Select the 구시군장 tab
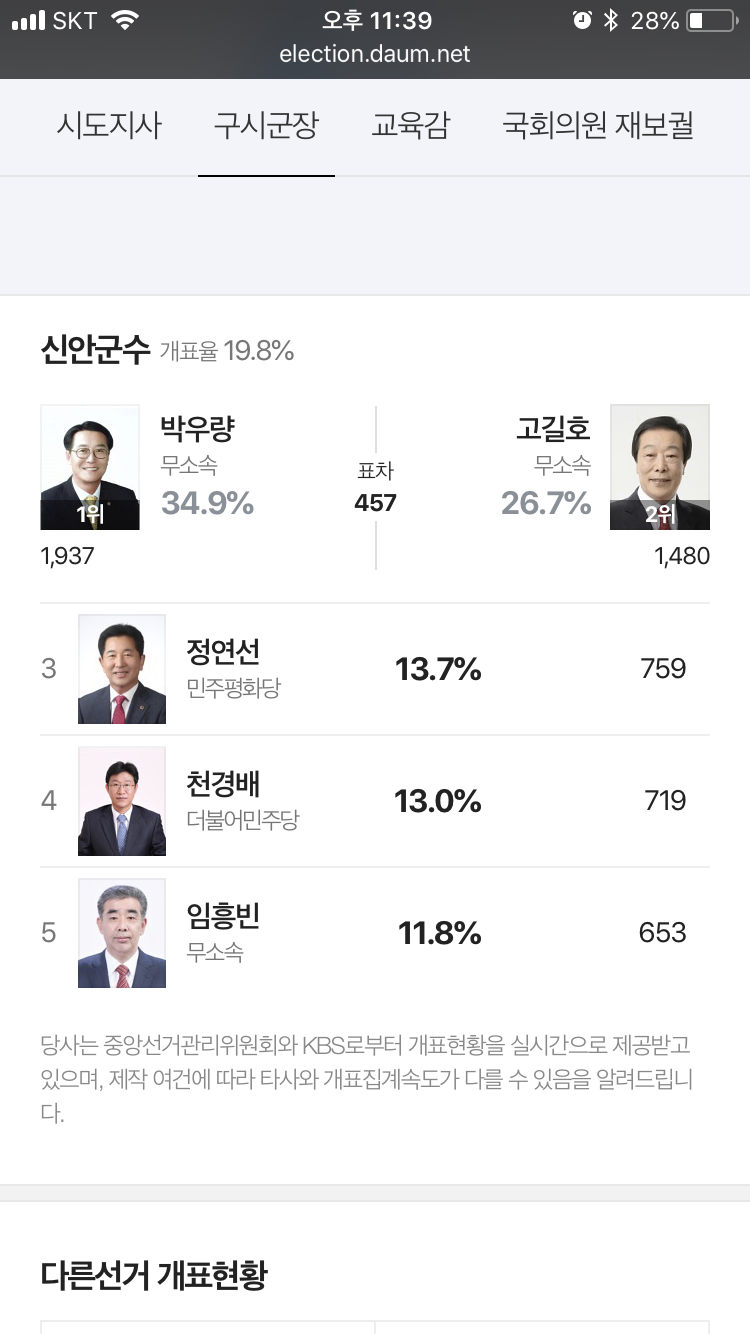Screen dimensions: 750x1334 tap(266, 127)
